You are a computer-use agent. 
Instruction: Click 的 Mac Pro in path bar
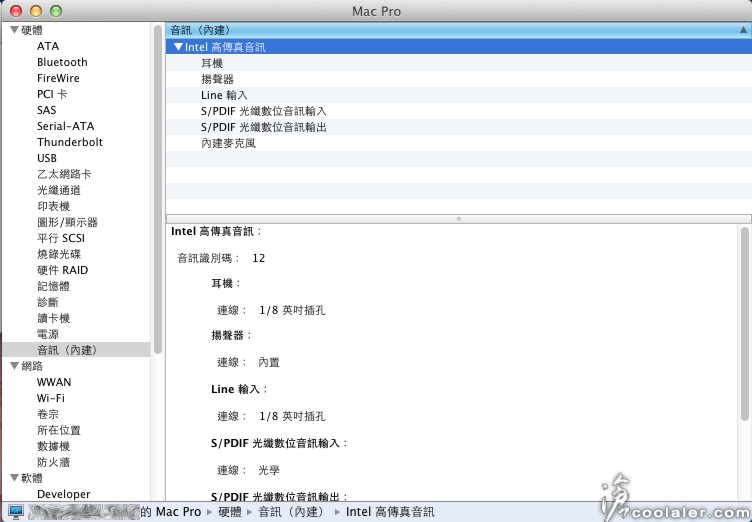coord(171,511)
